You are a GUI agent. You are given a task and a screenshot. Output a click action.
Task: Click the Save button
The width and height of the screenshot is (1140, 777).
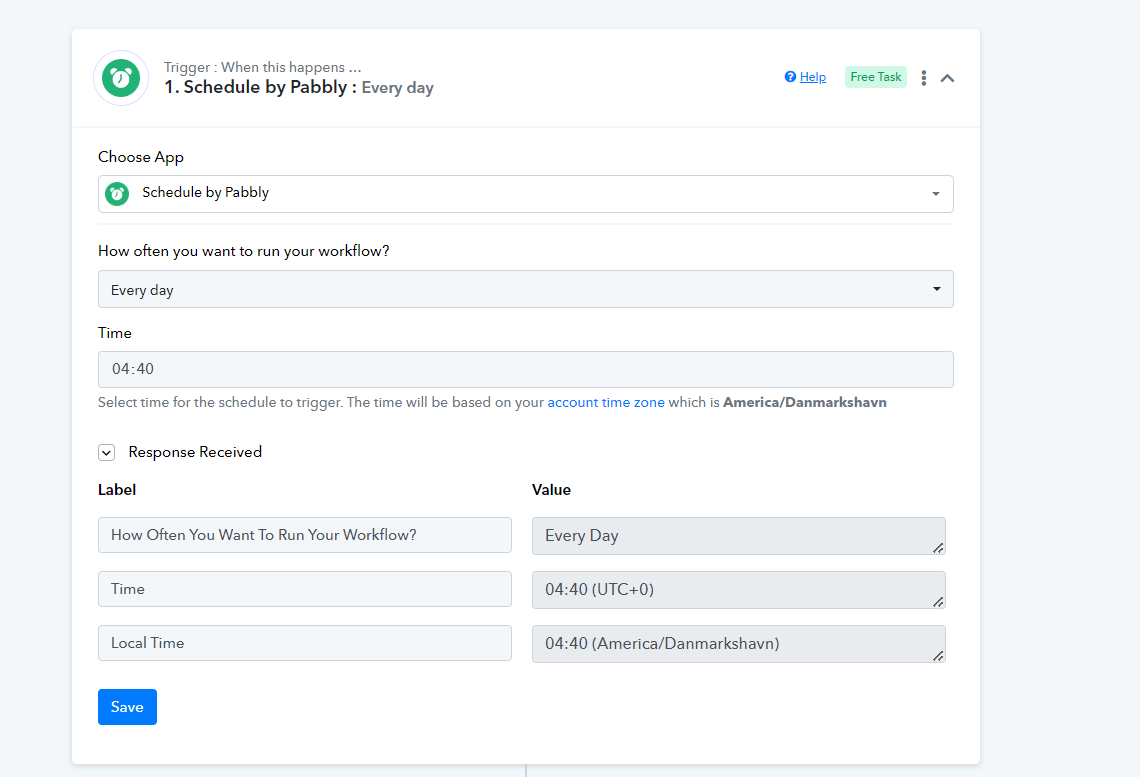click(127, 707)
